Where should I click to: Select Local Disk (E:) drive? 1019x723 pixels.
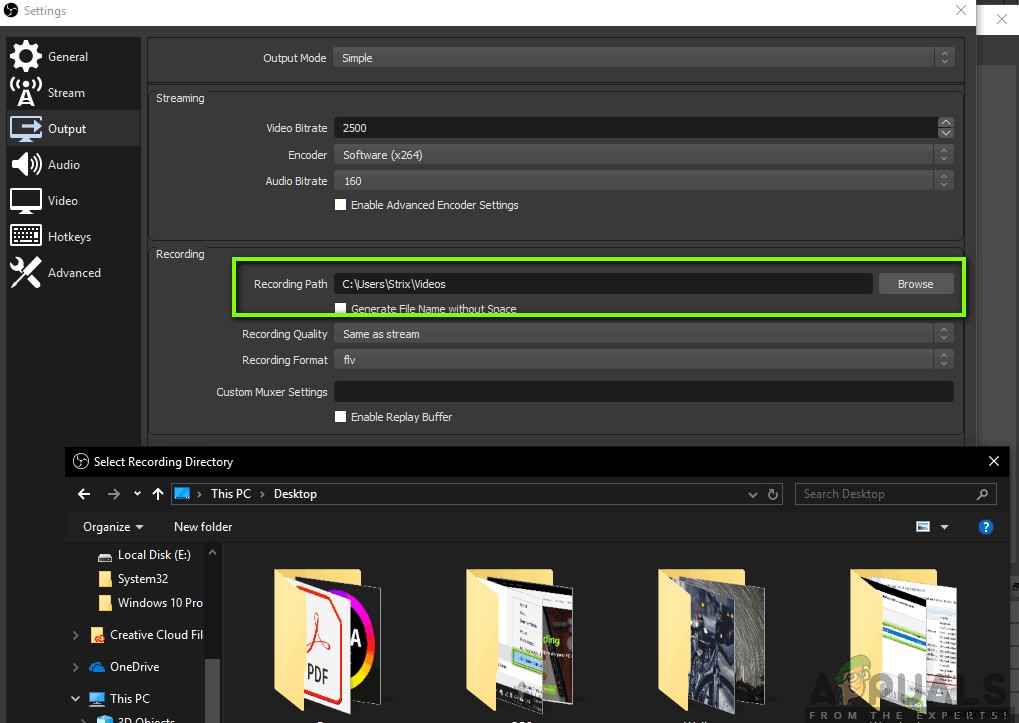click(x=144, y=555)
